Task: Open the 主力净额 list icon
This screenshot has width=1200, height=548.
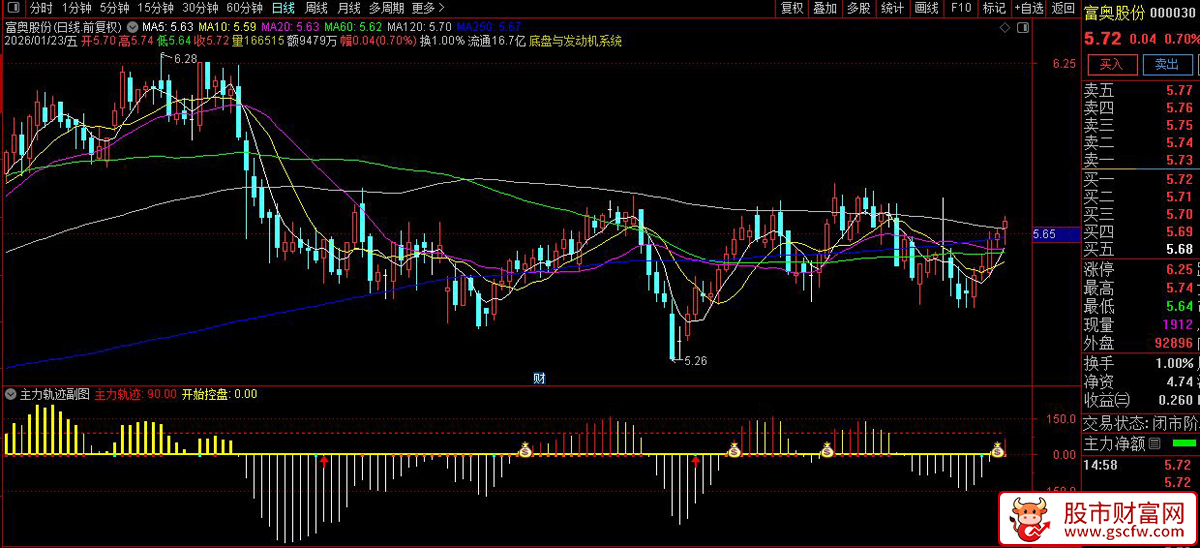Action: 1155,443
